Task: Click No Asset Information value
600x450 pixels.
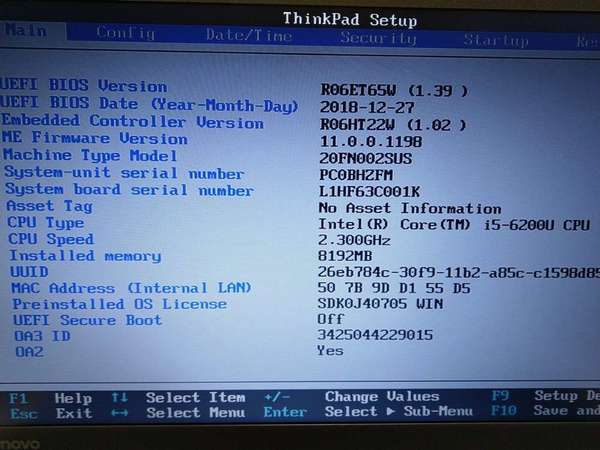Action: 410,208
